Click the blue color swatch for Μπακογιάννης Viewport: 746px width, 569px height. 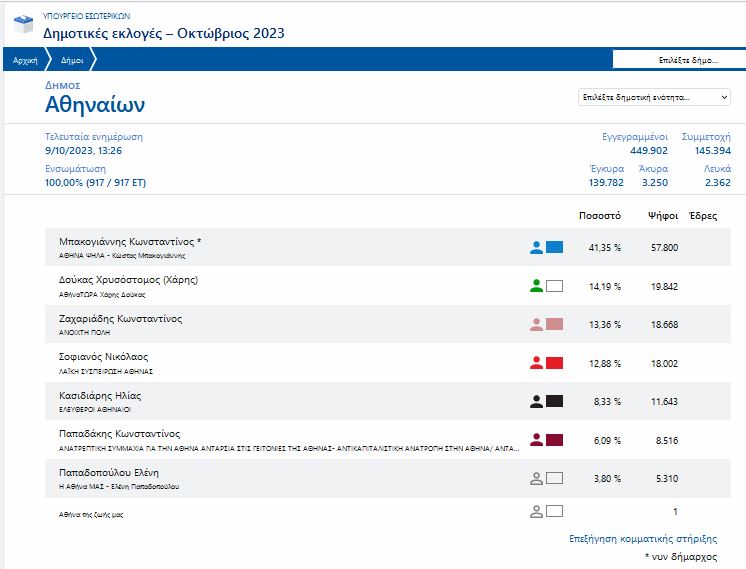555,248
